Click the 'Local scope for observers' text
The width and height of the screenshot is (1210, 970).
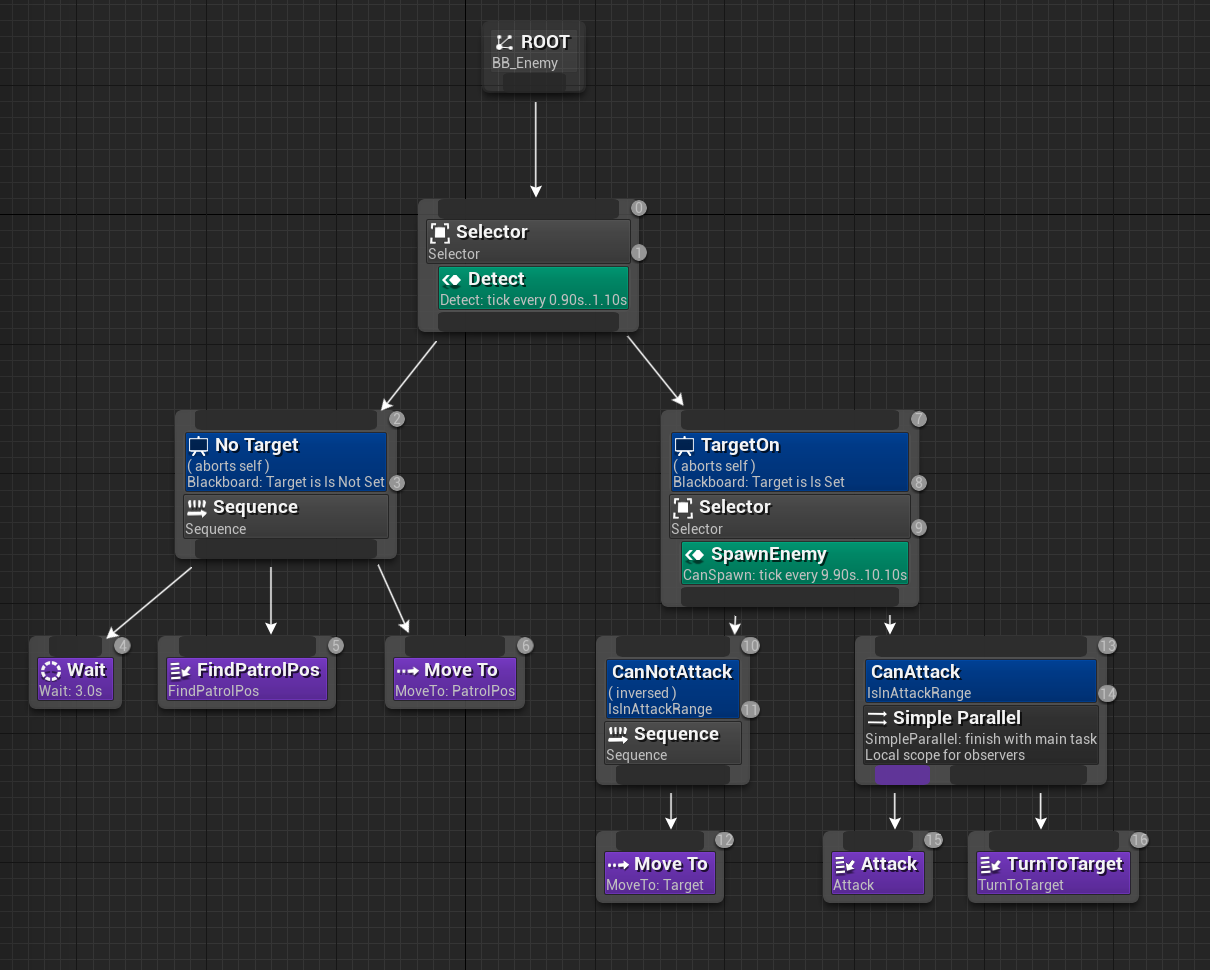pos(945,755)
